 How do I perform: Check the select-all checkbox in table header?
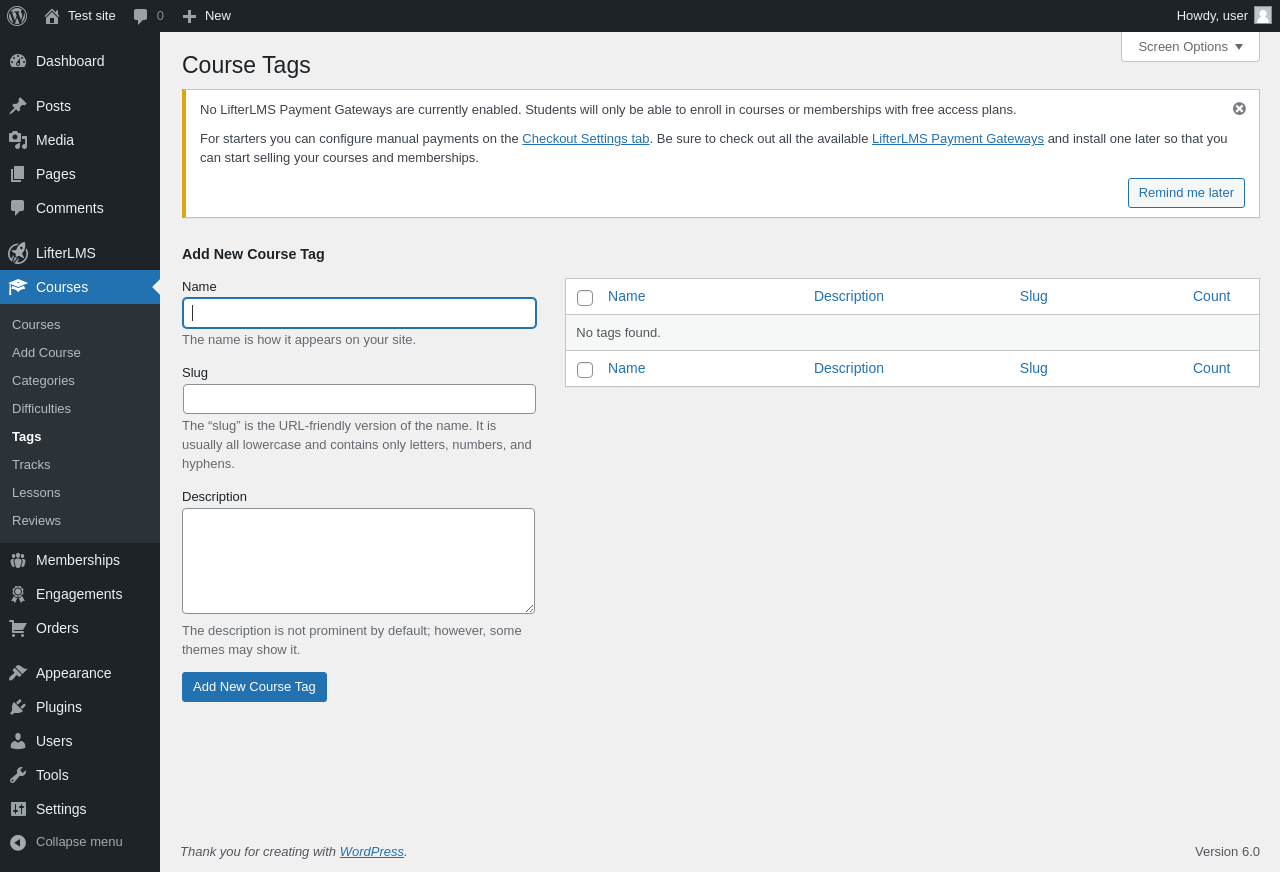tap(585, 298)
